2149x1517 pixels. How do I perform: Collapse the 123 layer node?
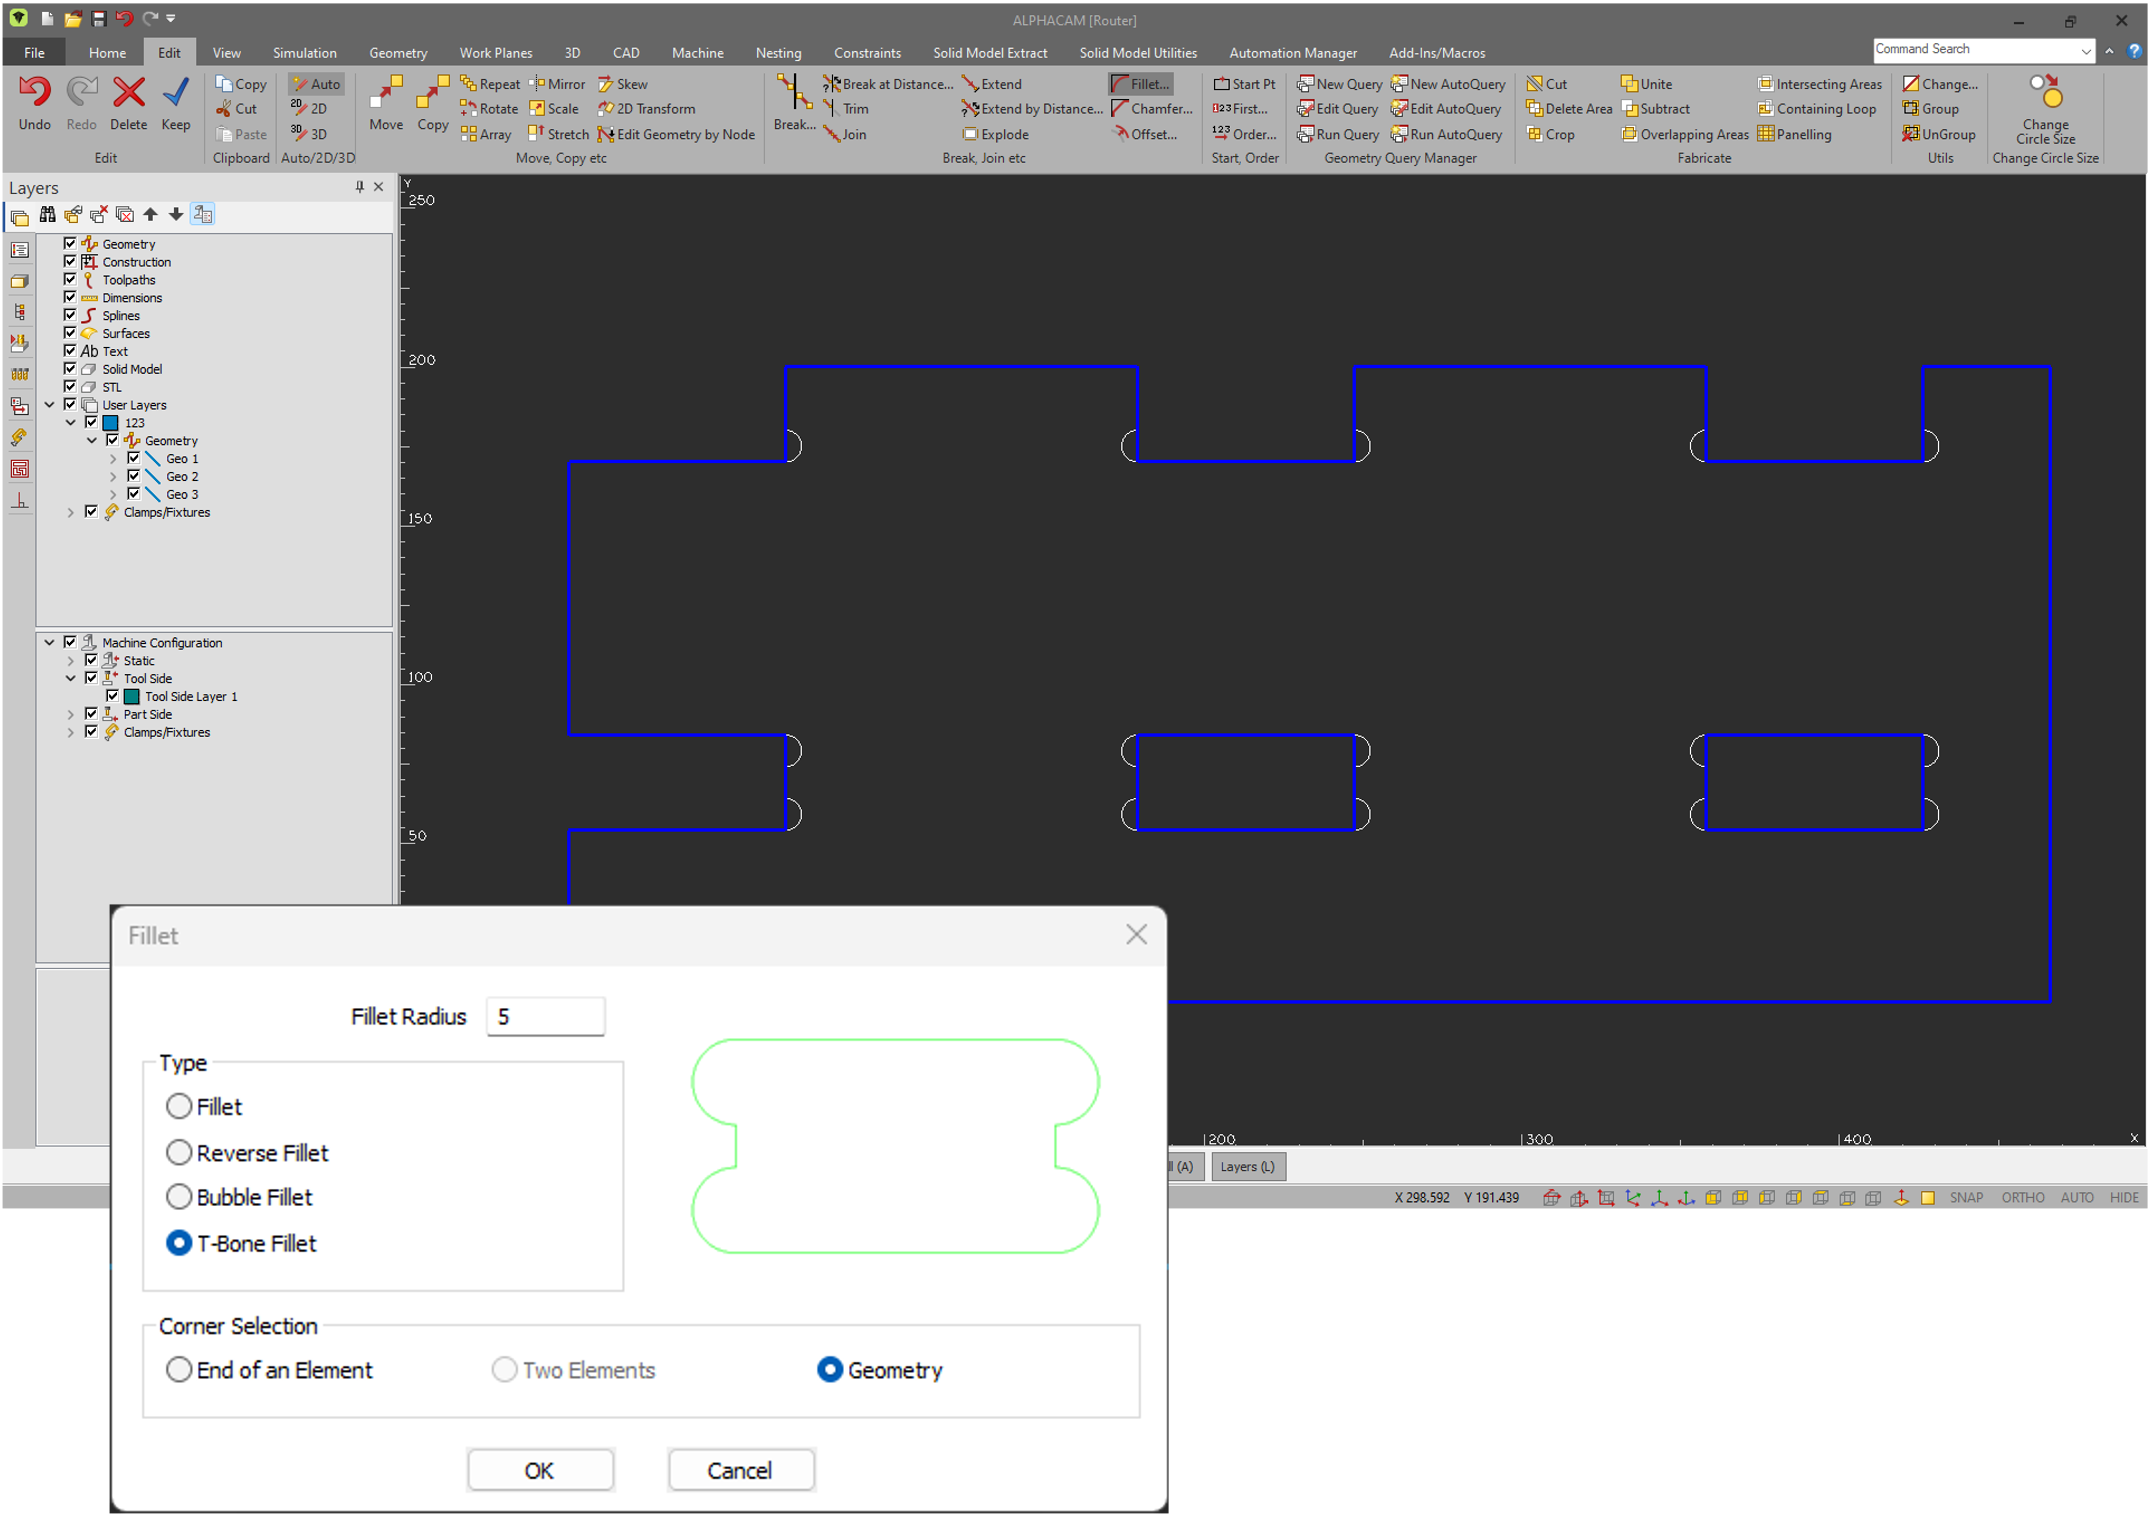pyautogui.click(x=70, y=423)
